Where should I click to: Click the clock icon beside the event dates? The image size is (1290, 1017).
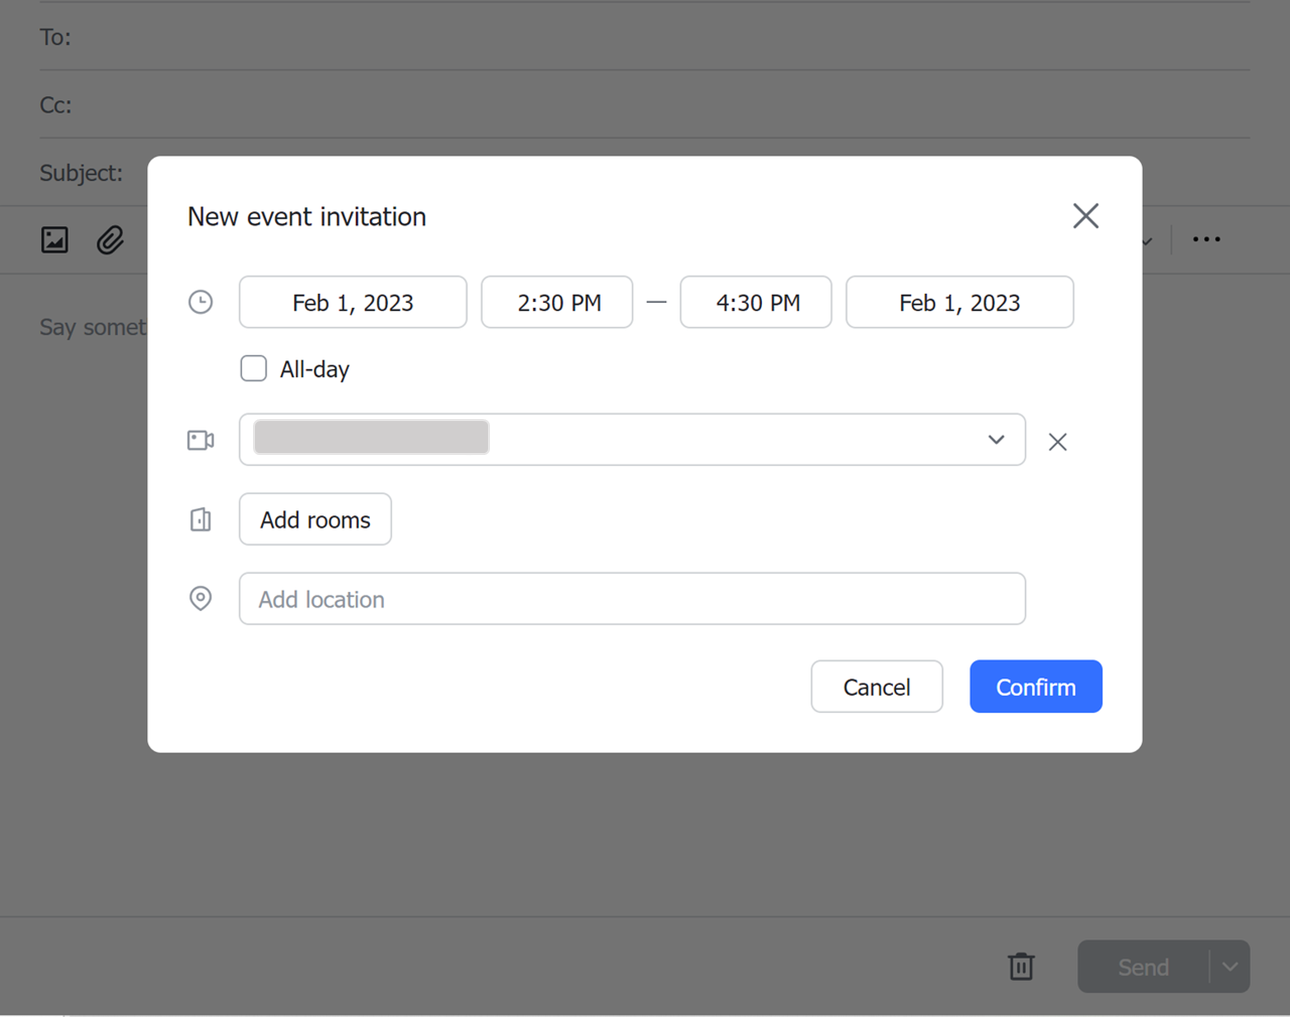pyautogui.click(x=201, y=301)
